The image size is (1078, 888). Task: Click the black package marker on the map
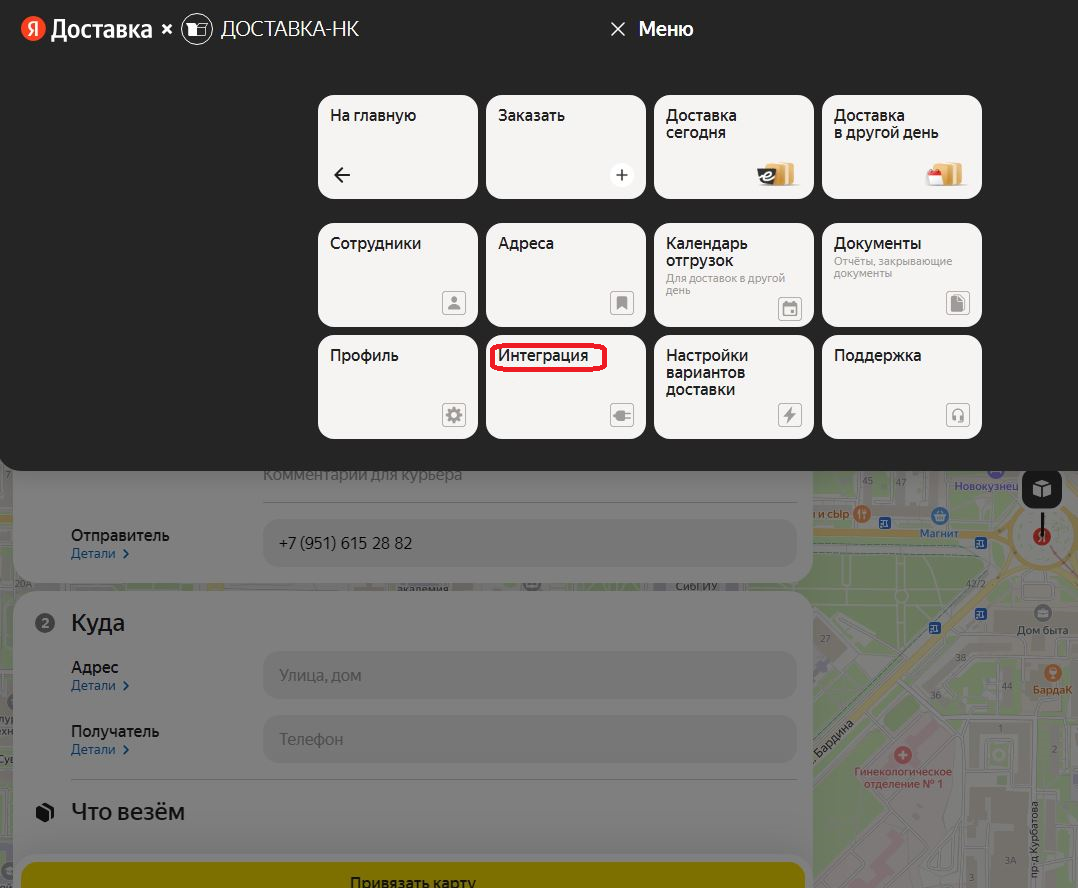1041,488
